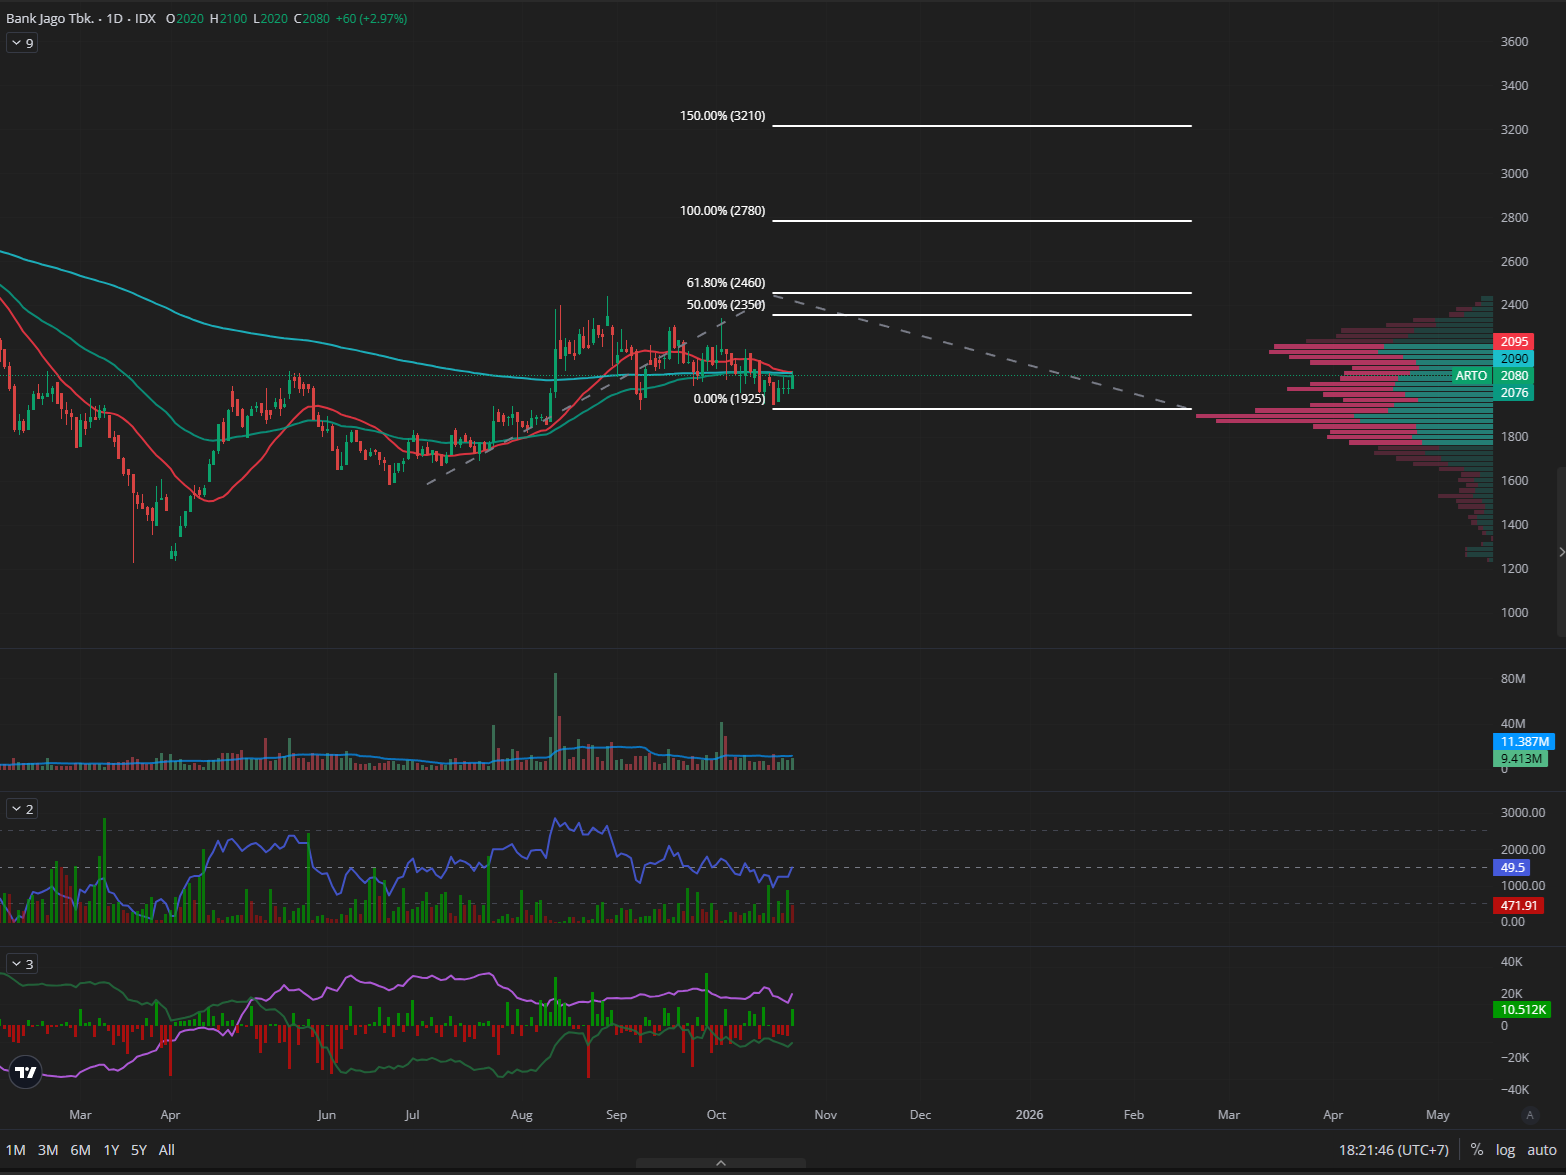Set chart range to 5Y
This screenshot has height=1175, width=1566.
pyautogui.click(x=139, y=1150)
